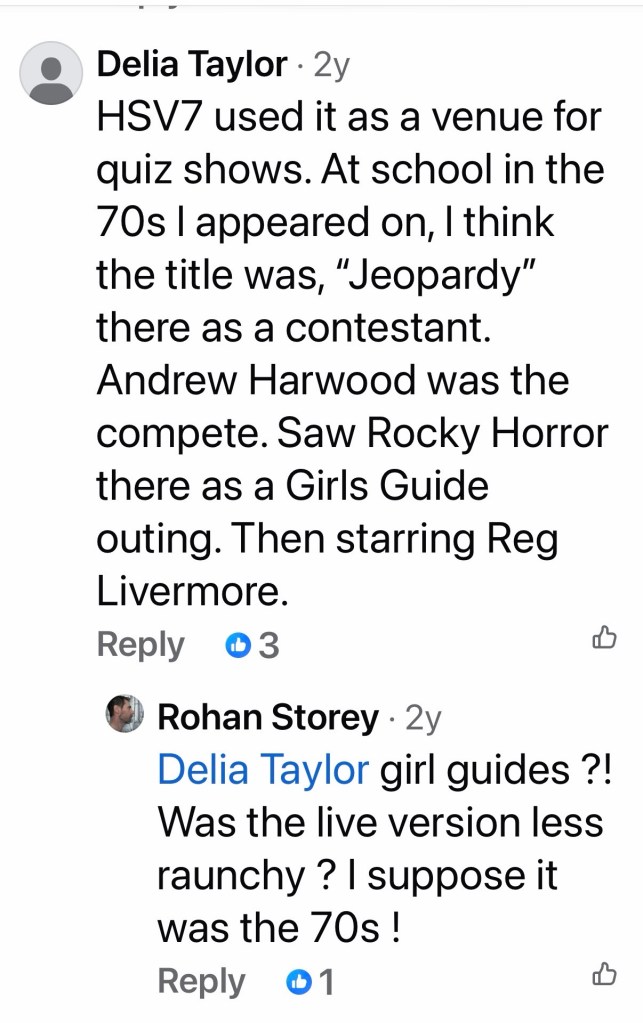The width and height of the screenshot is (643, 1023).
Task: Open Rohan Storey's profile via his name
Action: [268, 717]
